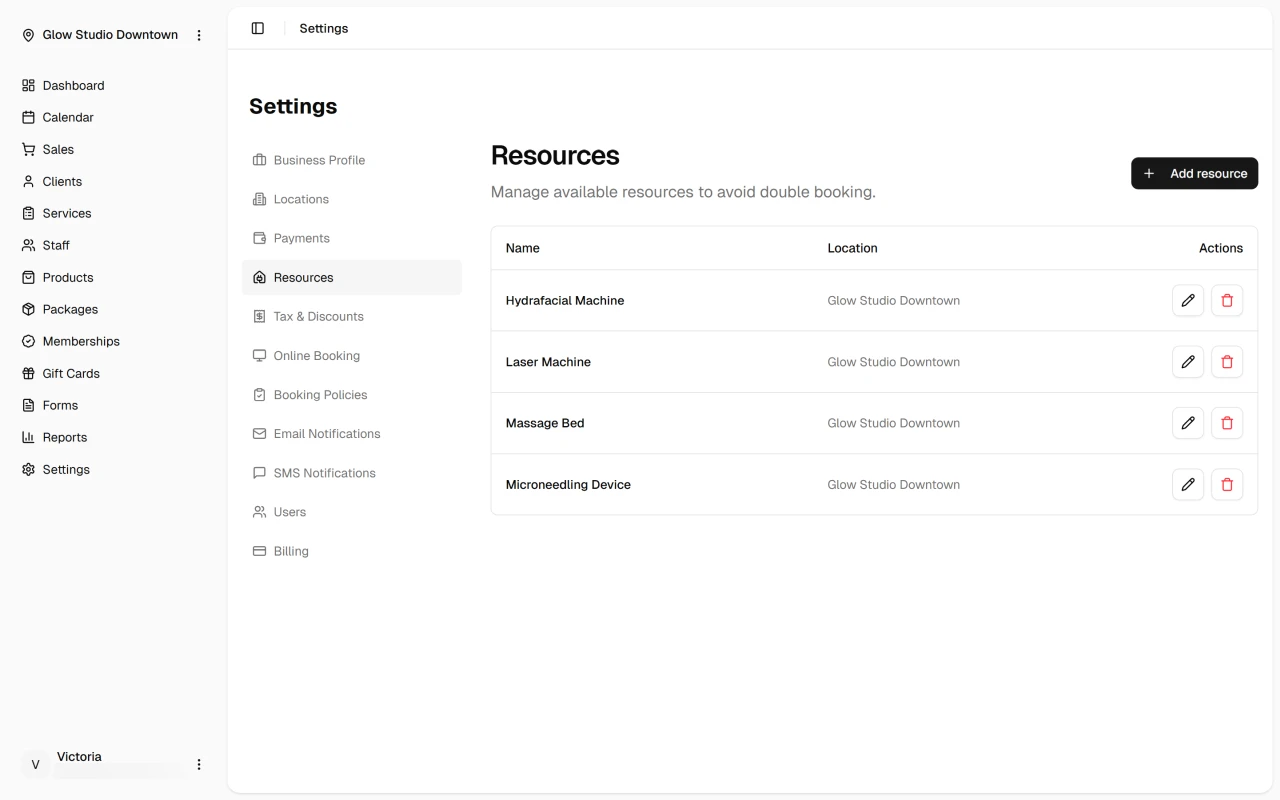The height and width of the screenshot is (800, 1280).
Task: Open the Billing settings section
Action: [x=352, y=550]
